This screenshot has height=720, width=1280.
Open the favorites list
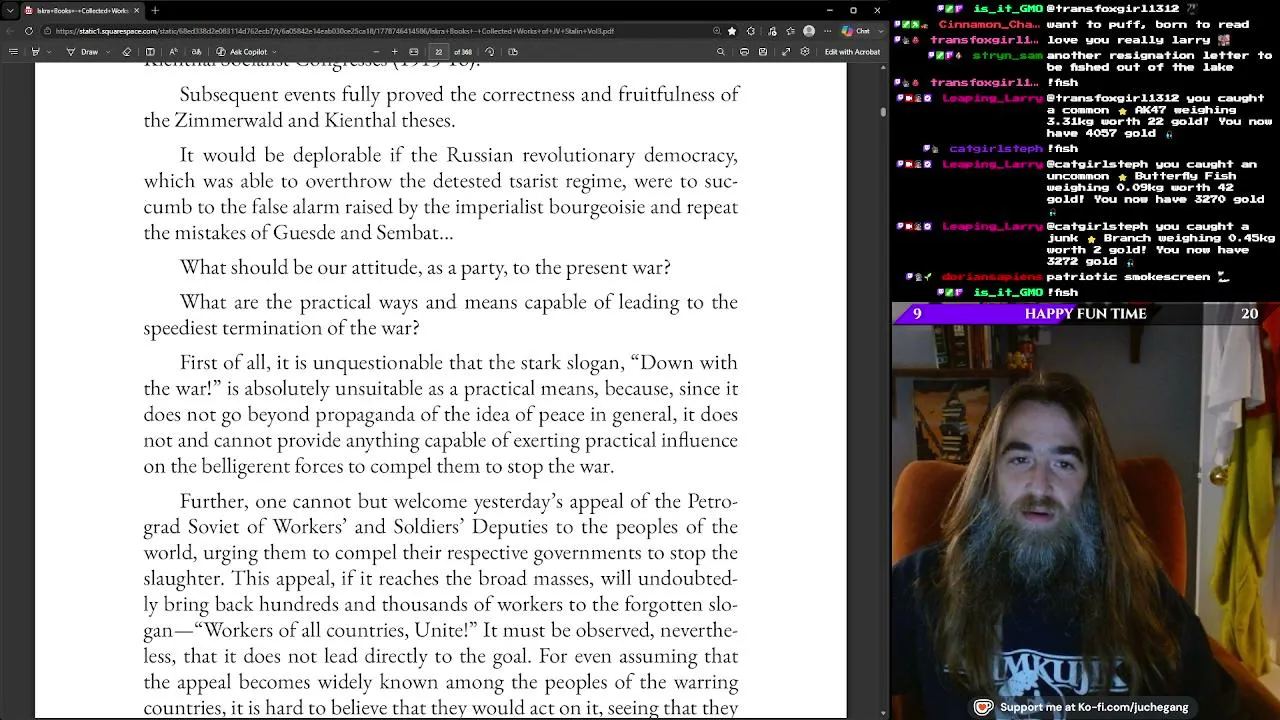(x=789, y=31)
